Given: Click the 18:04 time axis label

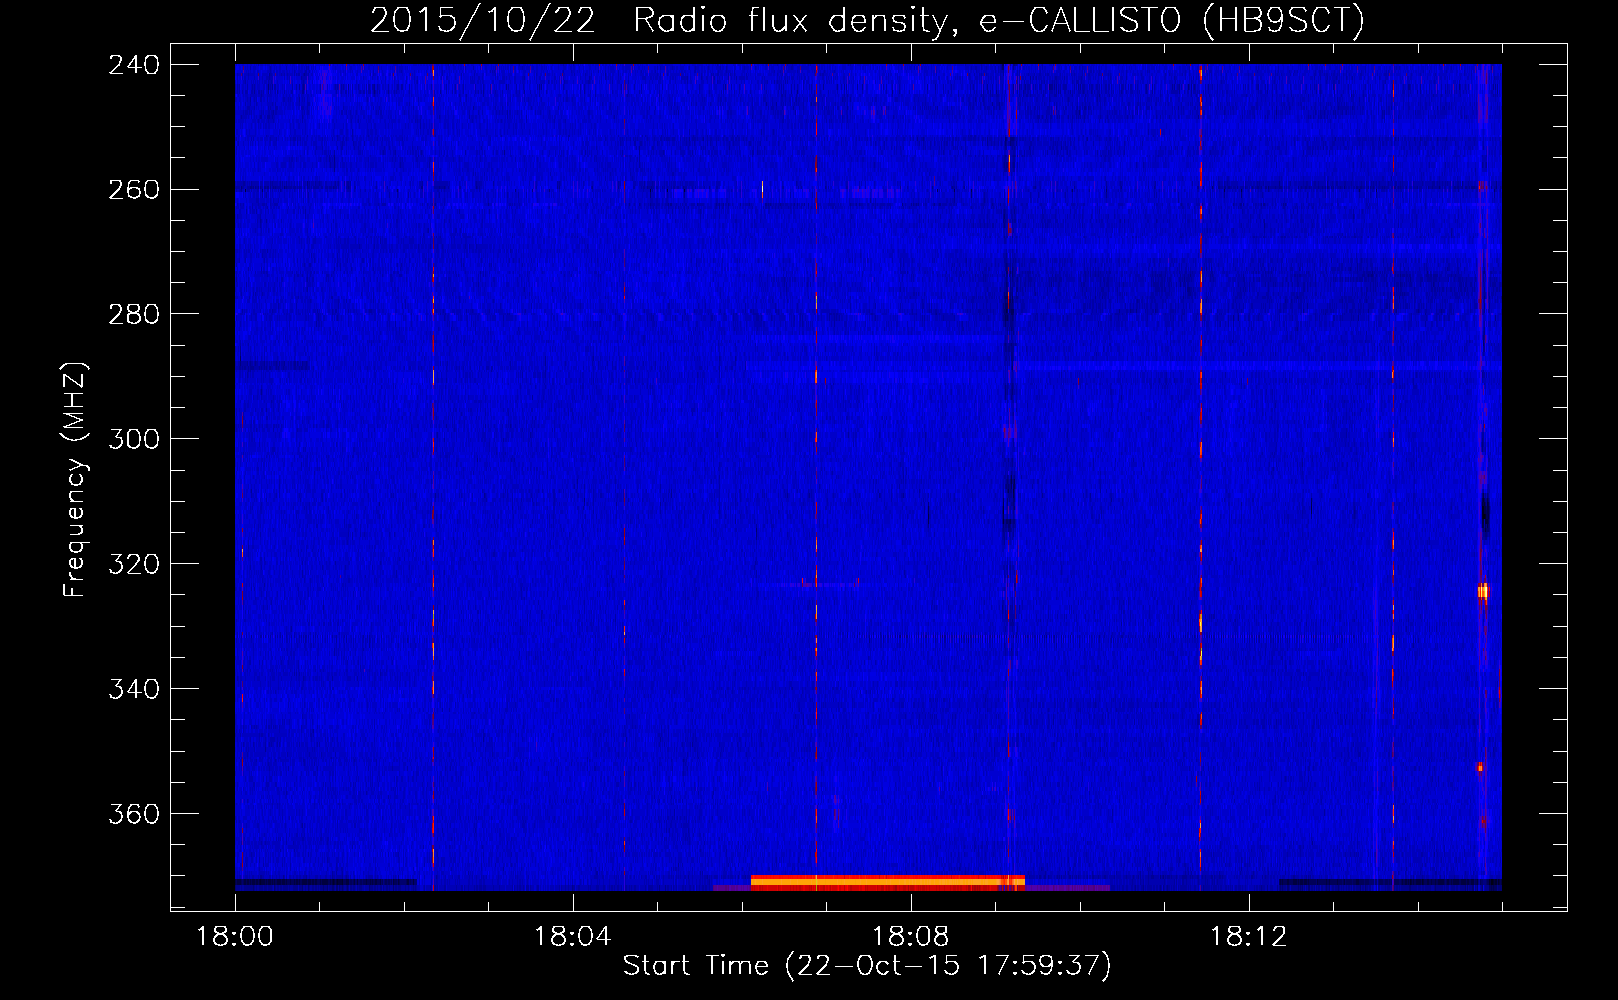Looking at the screenshot, I should [x=572, y=937].
